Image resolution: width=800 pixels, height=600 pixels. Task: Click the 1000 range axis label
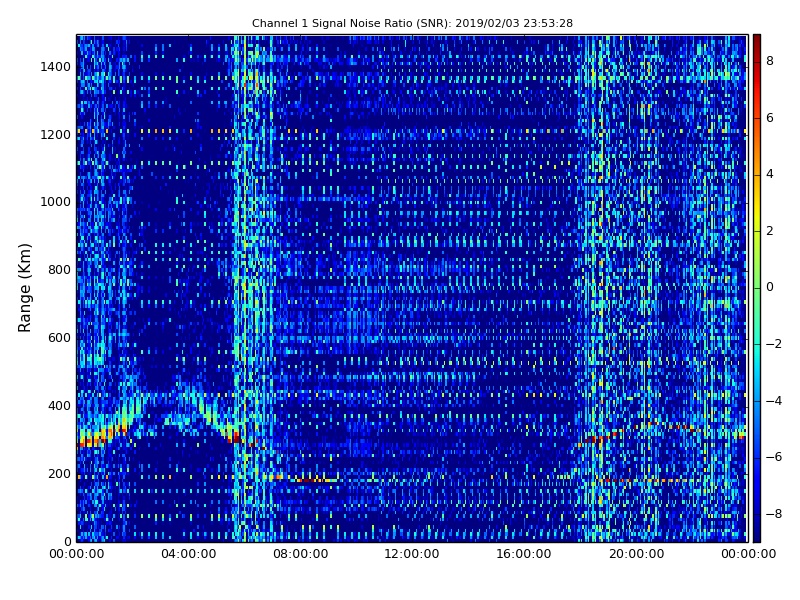pos(56,202)
